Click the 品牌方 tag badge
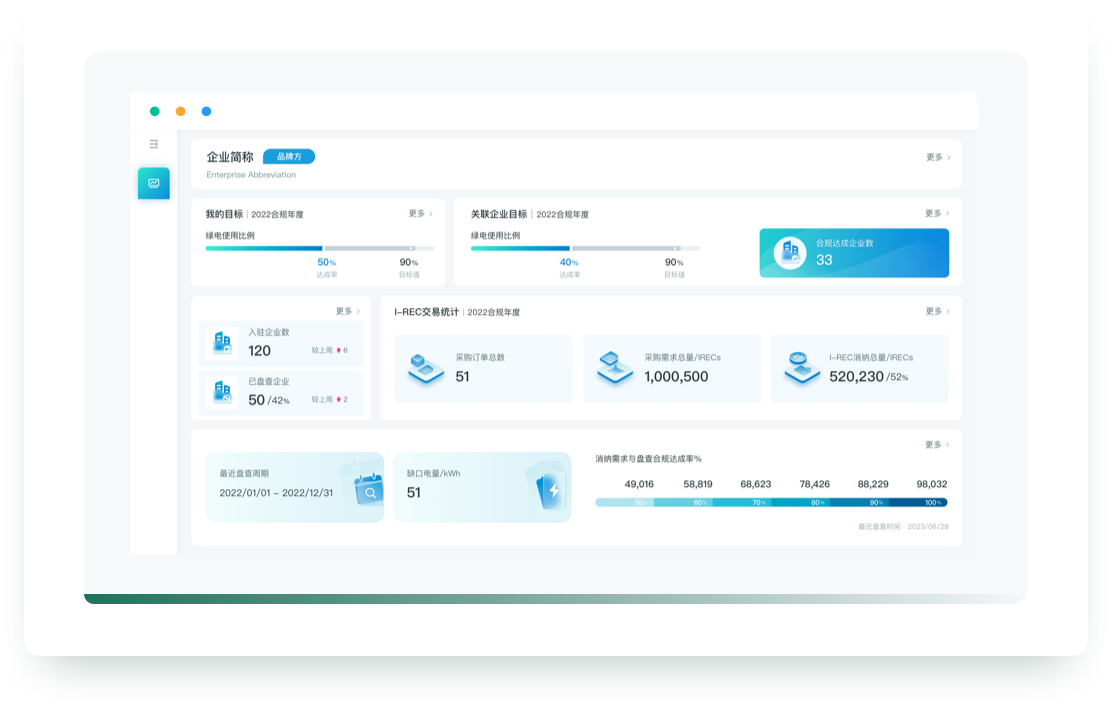Image resolution: width=1112 pixels, height=706 pixels. 289,157
